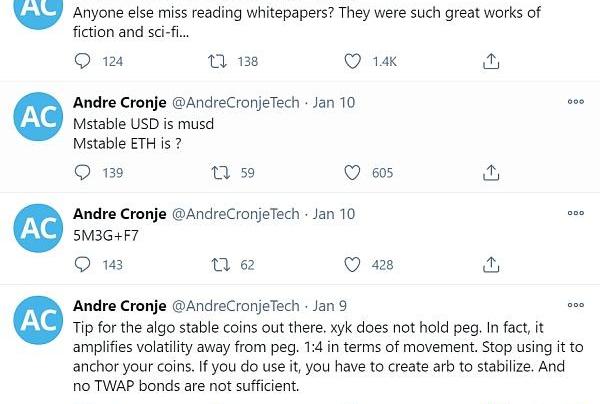Open Andre Cronje profile from Mstable tweet
The image size is (600, 404).
[120, 102]
